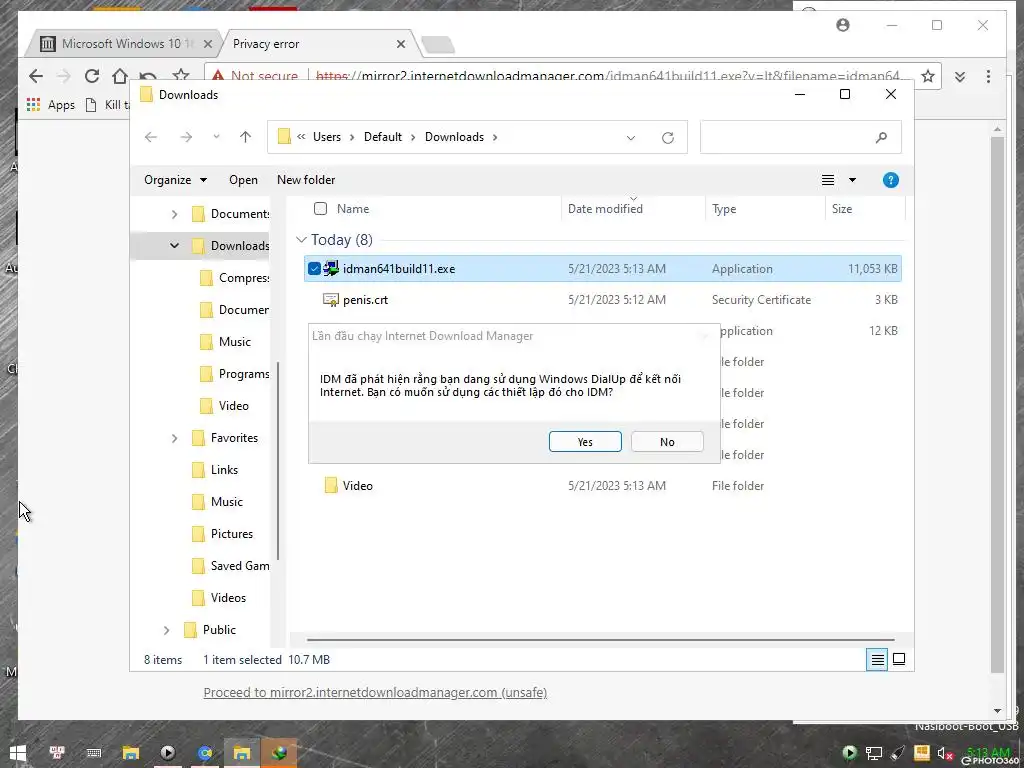
Task: Open Apps shortcut in bookmarks bar
Action: 51,104
